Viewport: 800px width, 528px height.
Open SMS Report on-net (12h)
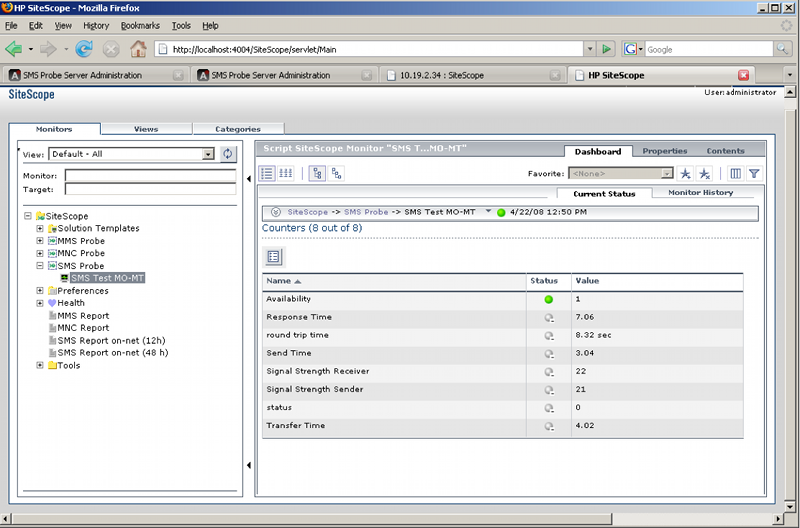[111, 340]
